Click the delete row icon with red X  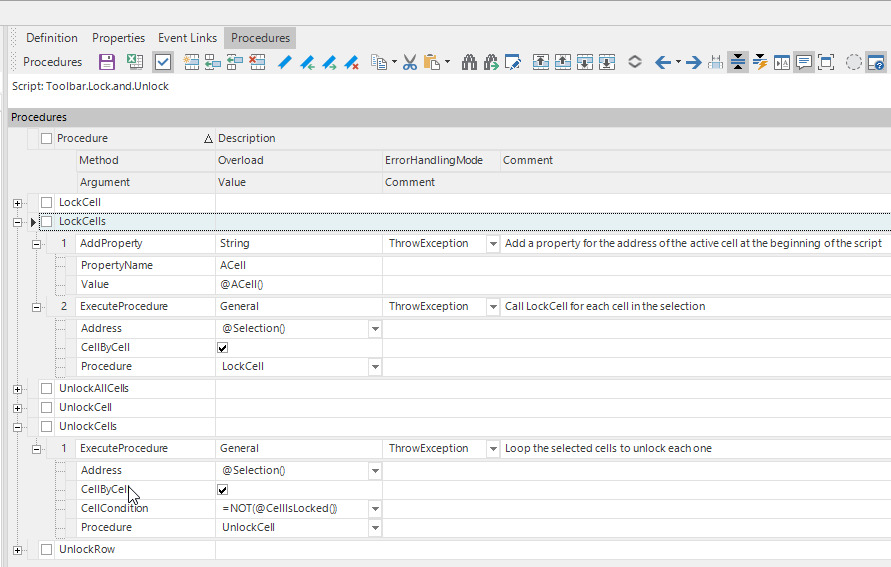(257, 62)
